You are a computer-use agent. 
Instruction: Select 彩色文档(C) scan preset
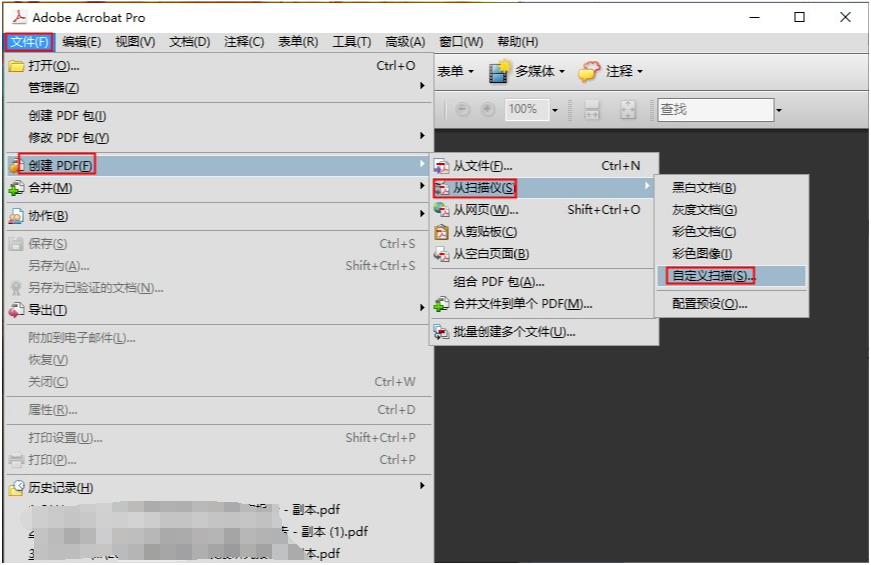point(731,232)
